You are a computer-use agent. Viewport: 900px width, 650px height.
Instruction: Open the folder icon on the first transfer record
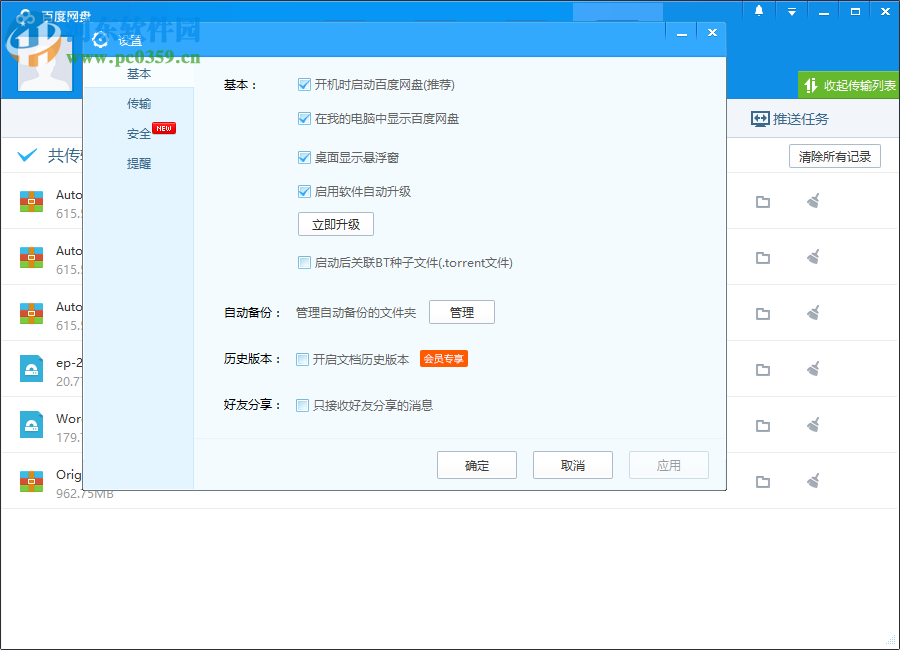[763, 202]
